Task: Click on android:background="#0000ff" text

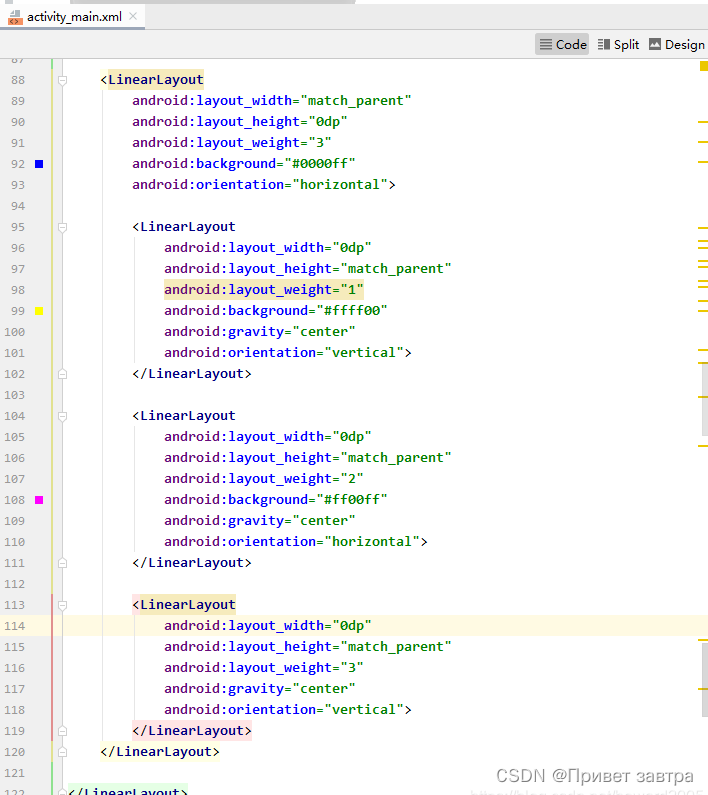Action: click(x=243, y=164)
